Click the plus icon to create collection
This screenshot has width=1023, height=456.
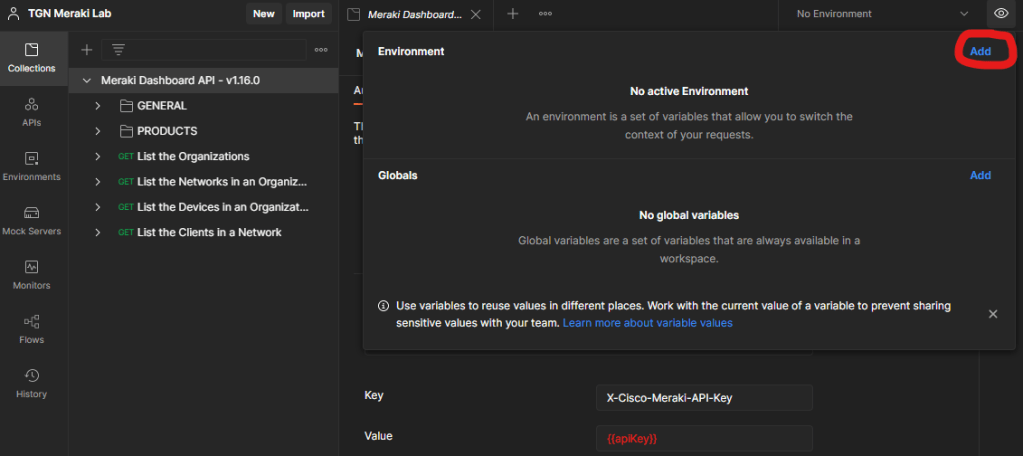[x=86, y=49]
